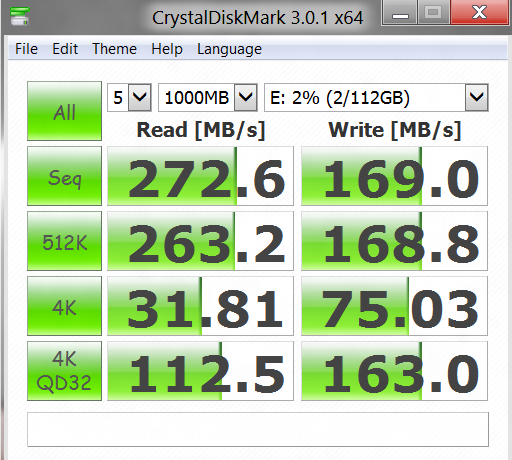Click the 4K write result 75.03
The width and height of the screenshot is (512, 460).
click(x=394, y=306)
